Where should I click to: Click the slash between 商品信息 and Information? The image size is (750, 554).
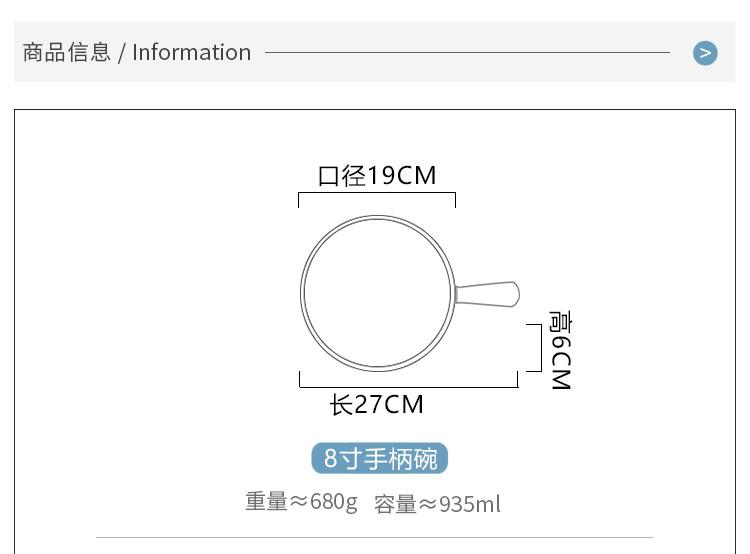[122, 53]
